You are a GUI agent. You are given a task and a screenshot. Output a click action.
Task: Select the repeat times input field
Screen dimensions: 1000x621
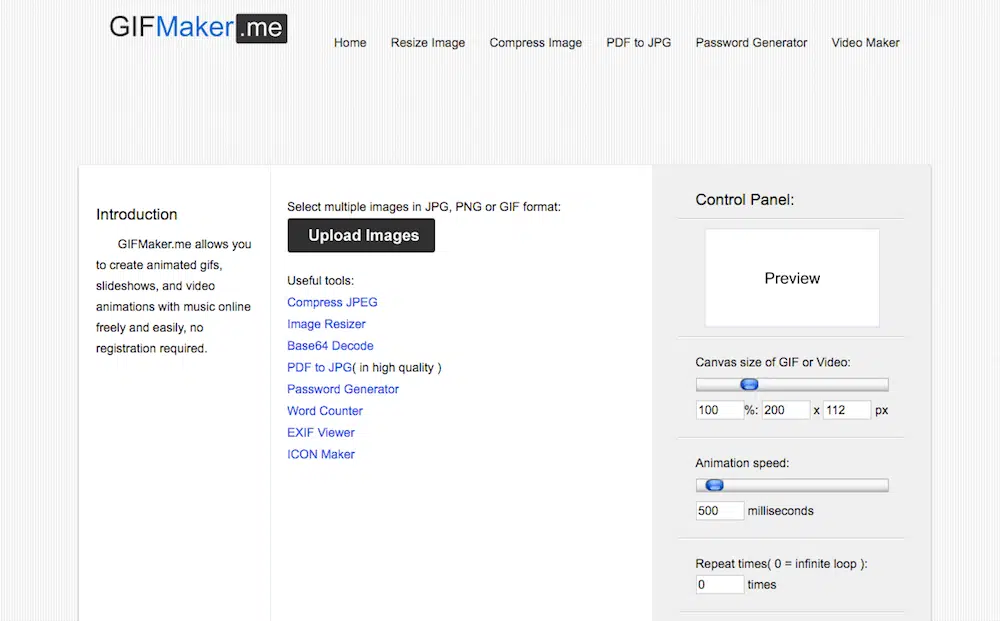(x=719, y=585)
